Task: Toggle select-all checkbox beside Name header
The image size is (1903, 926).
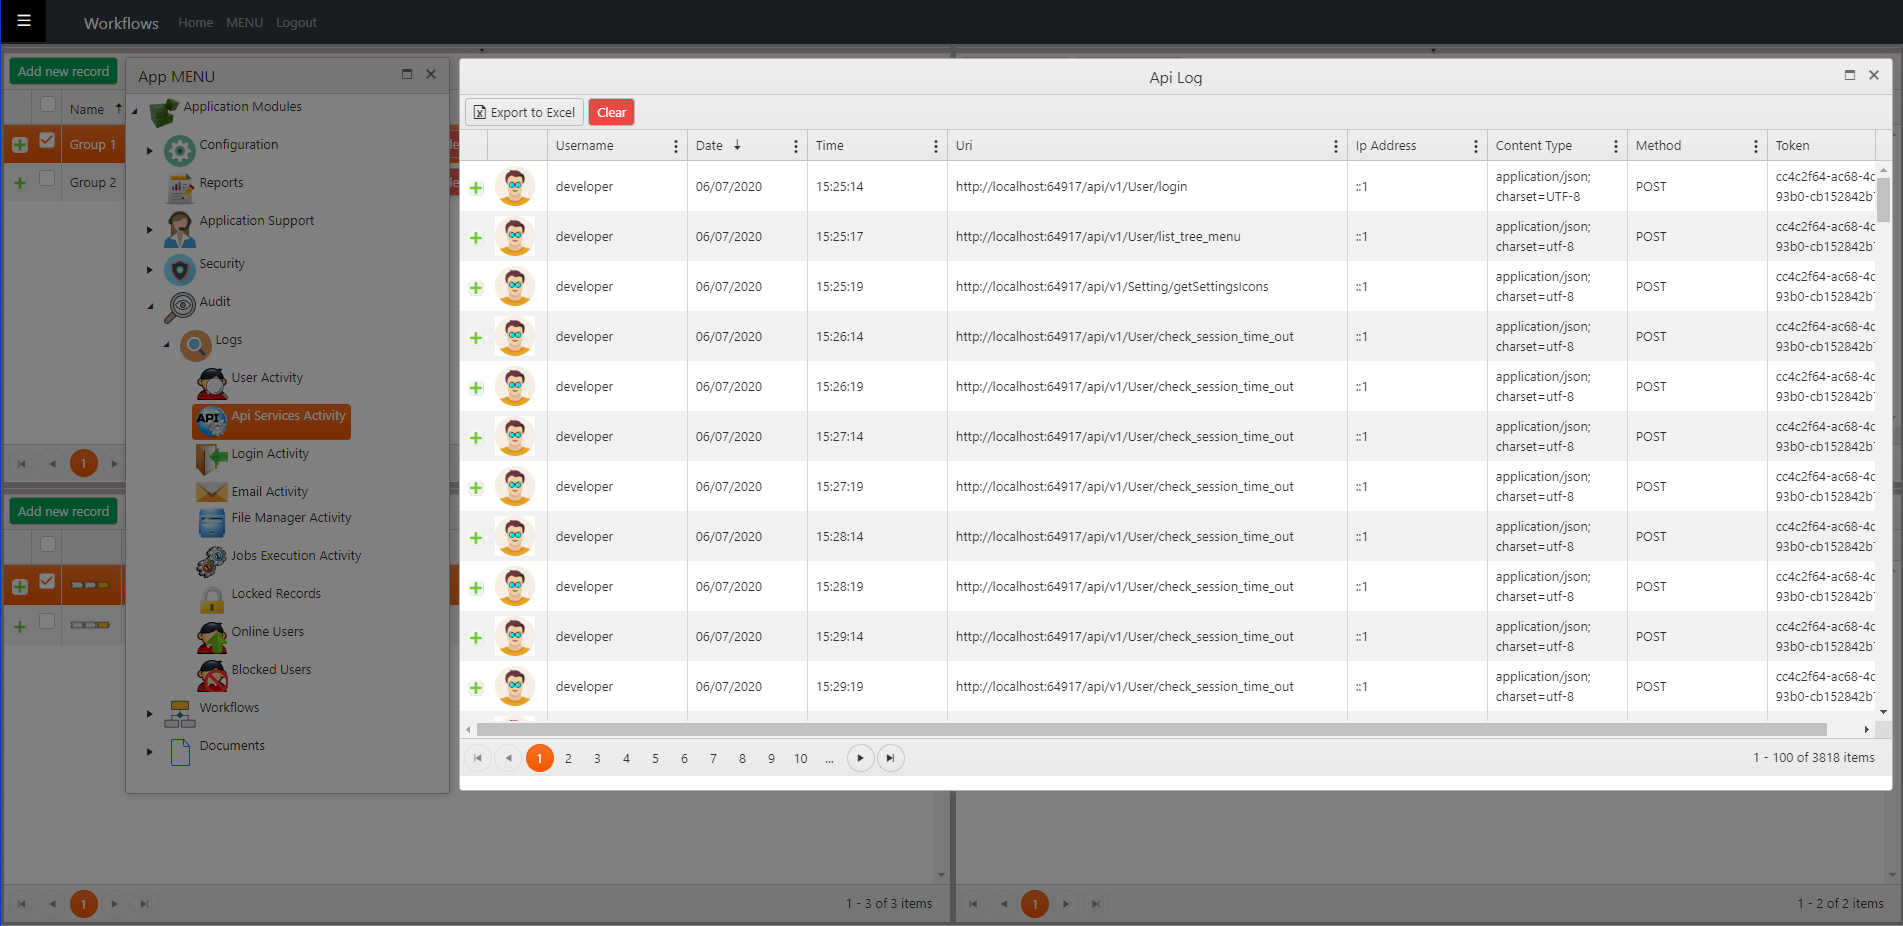Action: (x=47, y=104)
